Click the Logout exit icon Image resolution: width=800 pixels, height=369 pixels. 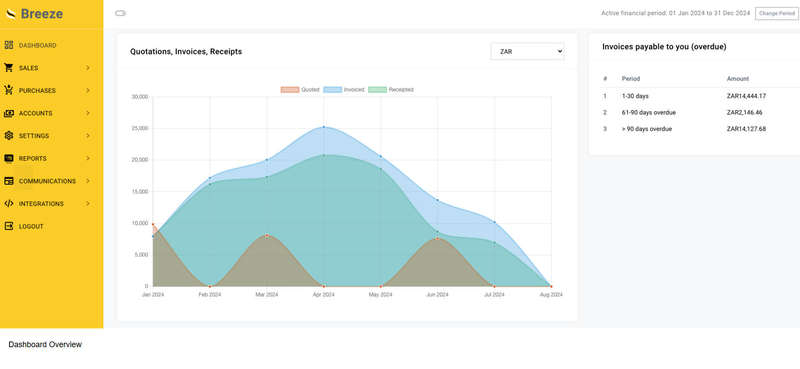(9, 226)
